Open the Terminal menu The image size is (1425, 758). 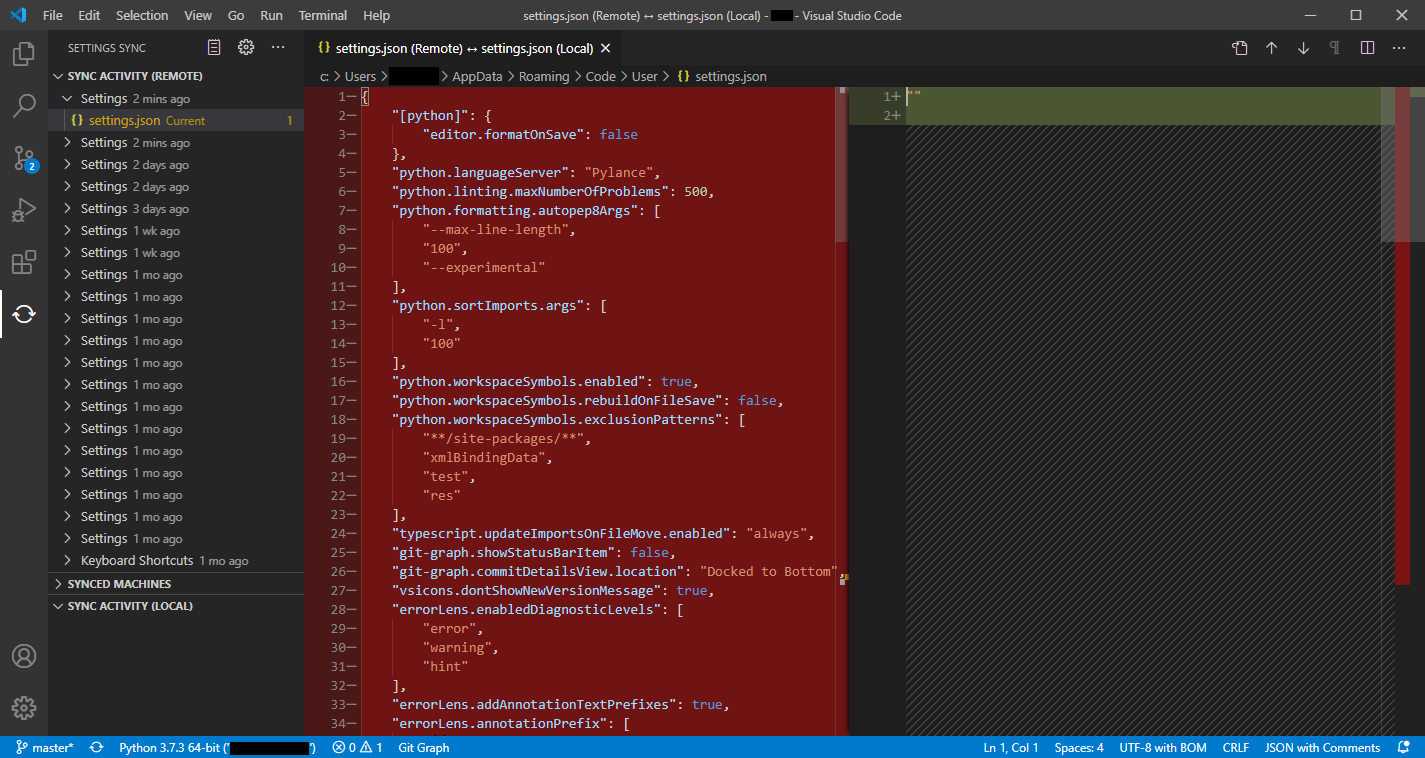coord(322,15)
